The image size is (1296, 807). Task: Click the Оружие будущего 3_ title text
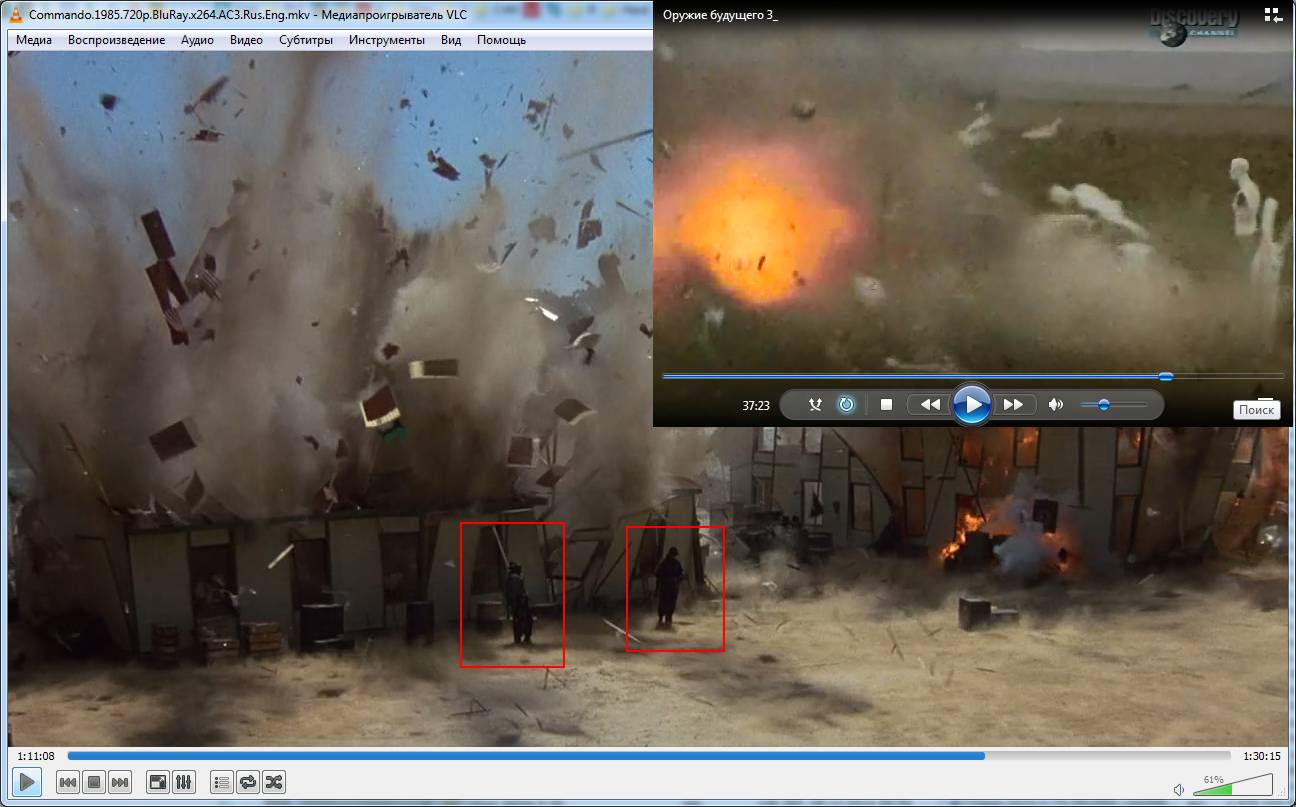[720, 15]
